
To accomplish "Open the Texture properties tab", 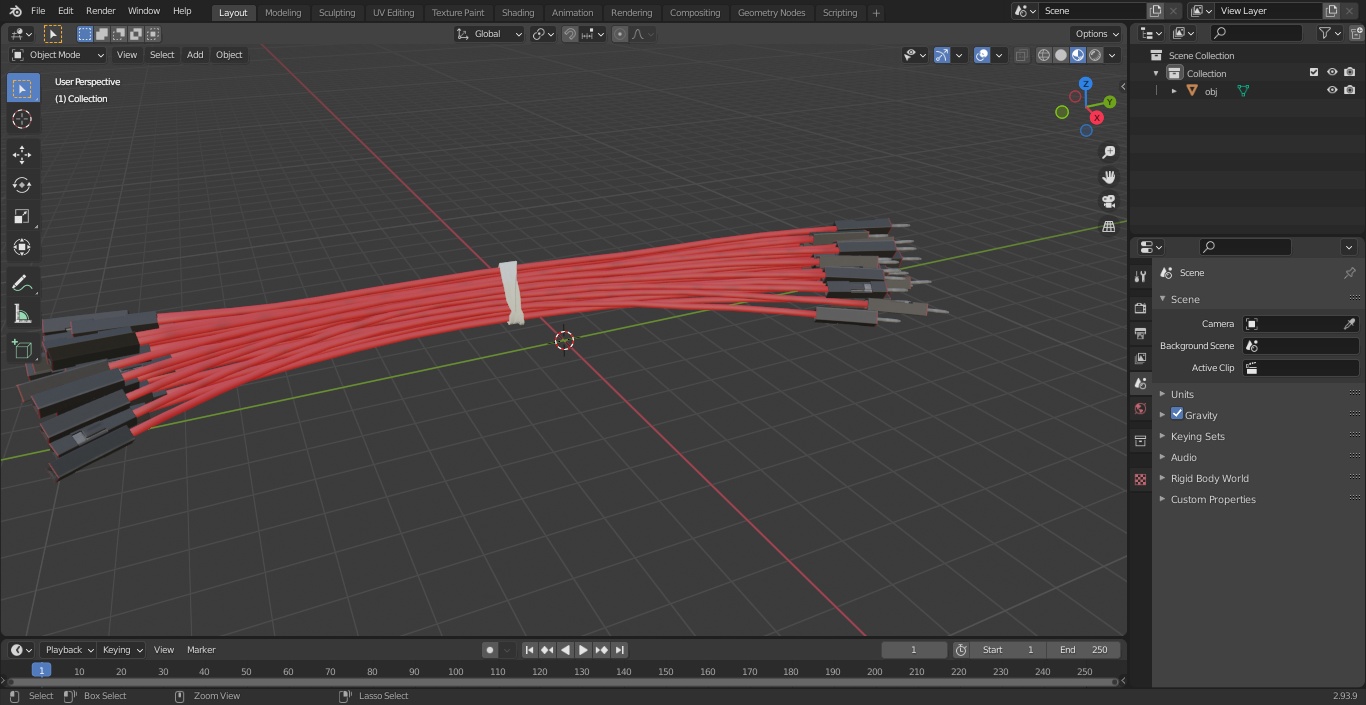I will click(x=1140, y=479).
